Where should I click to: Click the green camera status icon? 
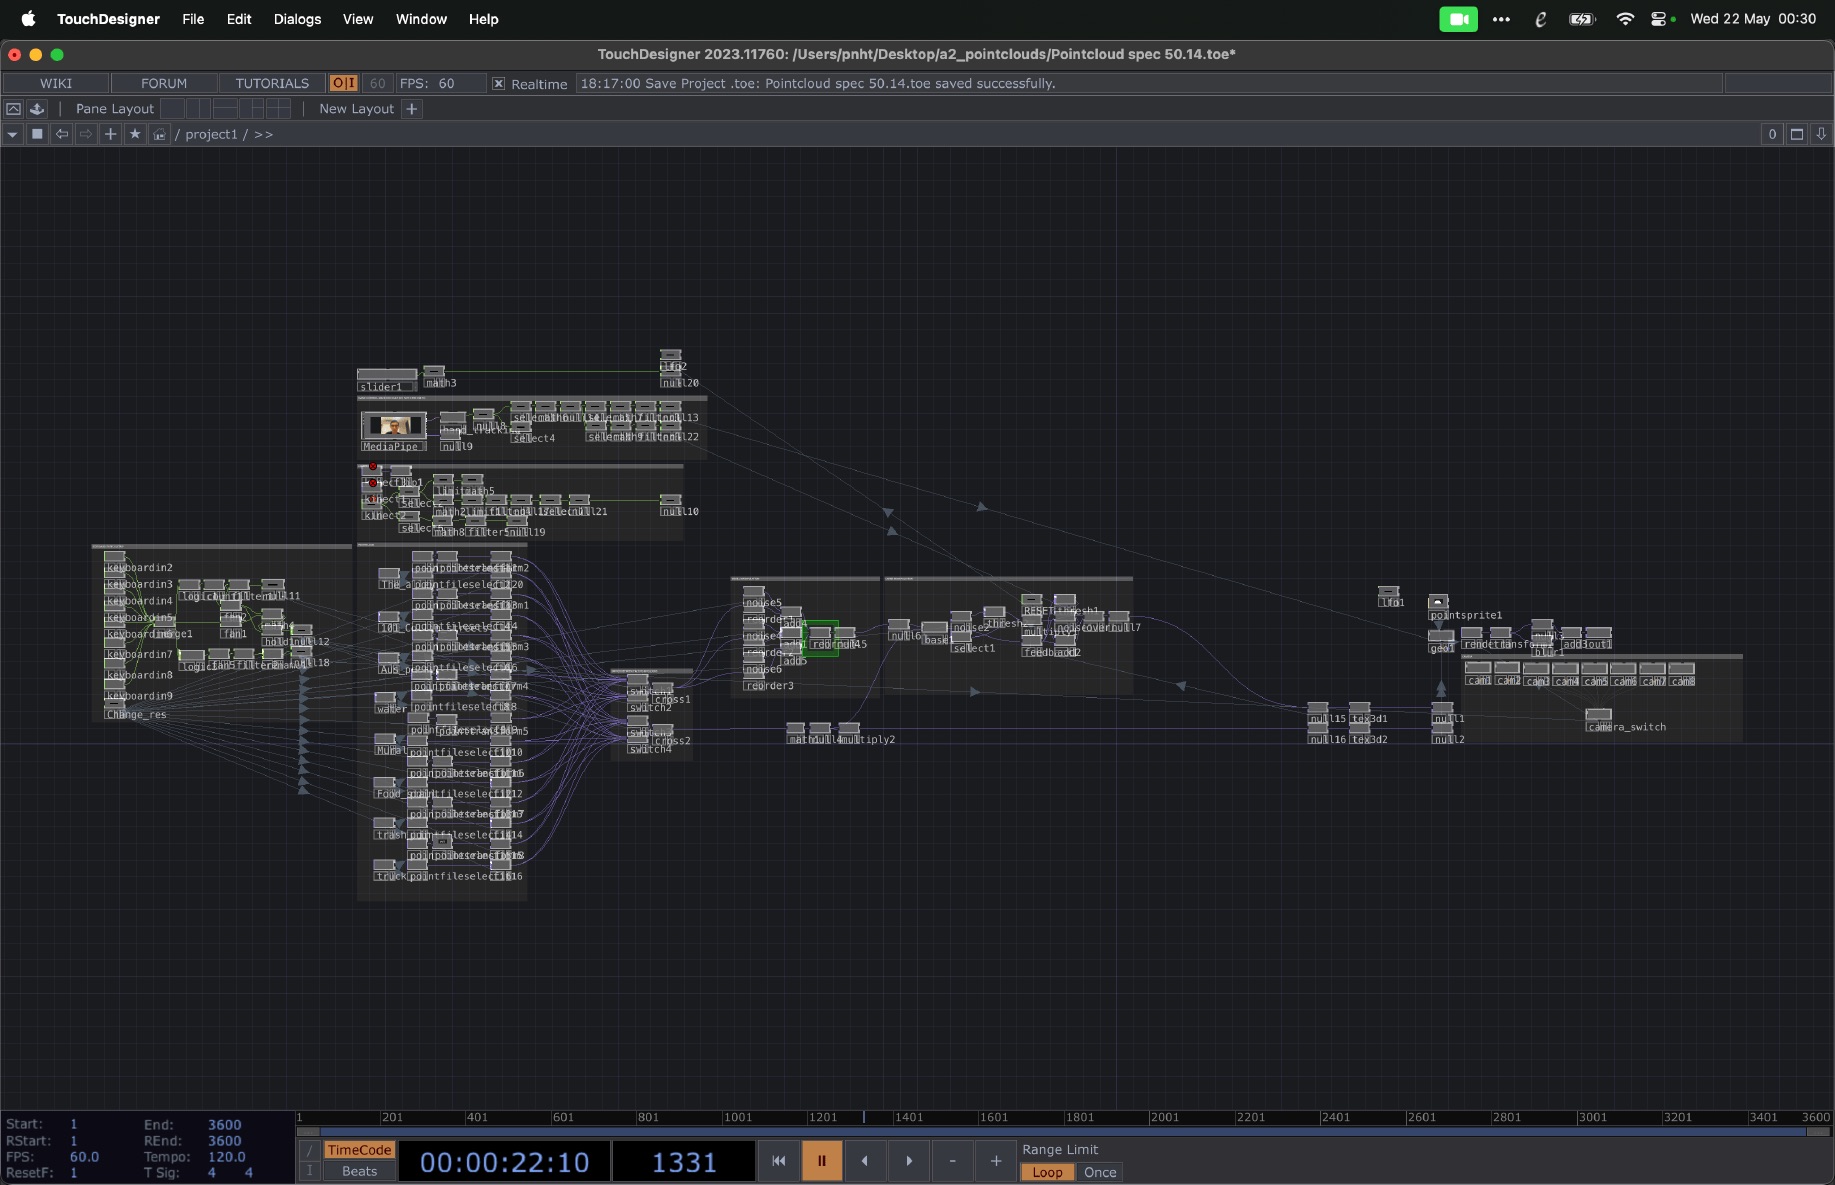click(x=1458, y=19)
